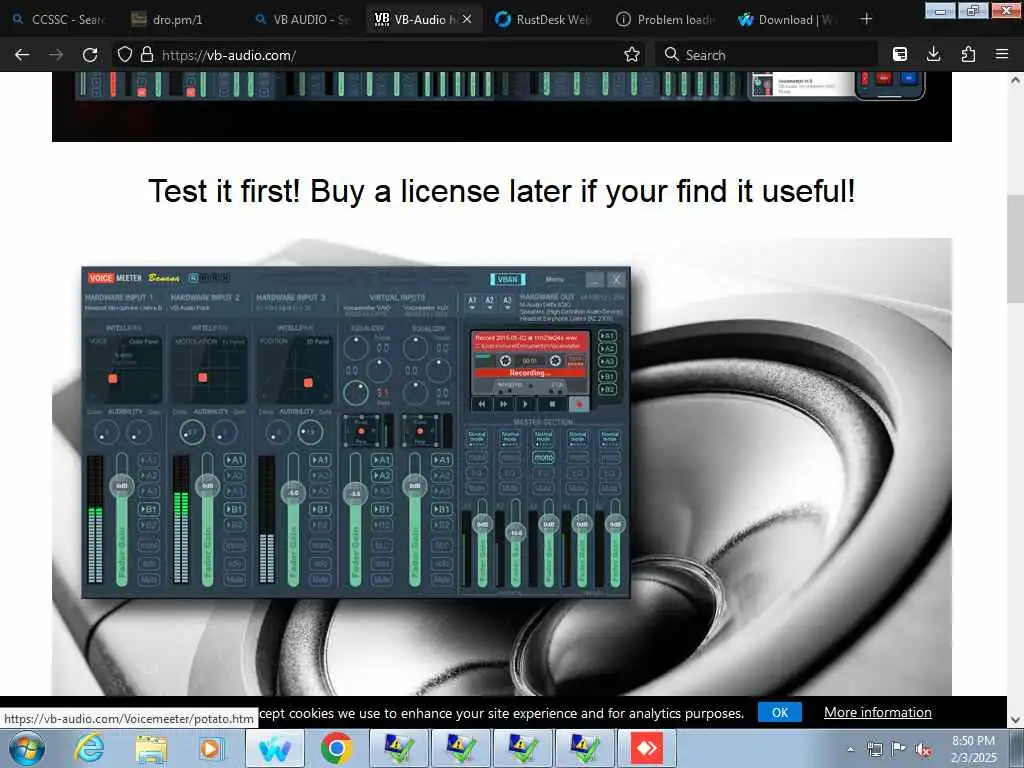The width and height of the screenshot is (1024, 768).
Task: Click the recorder fast-forward button in image
Action: pyautogui.click(x=504, y=404)
